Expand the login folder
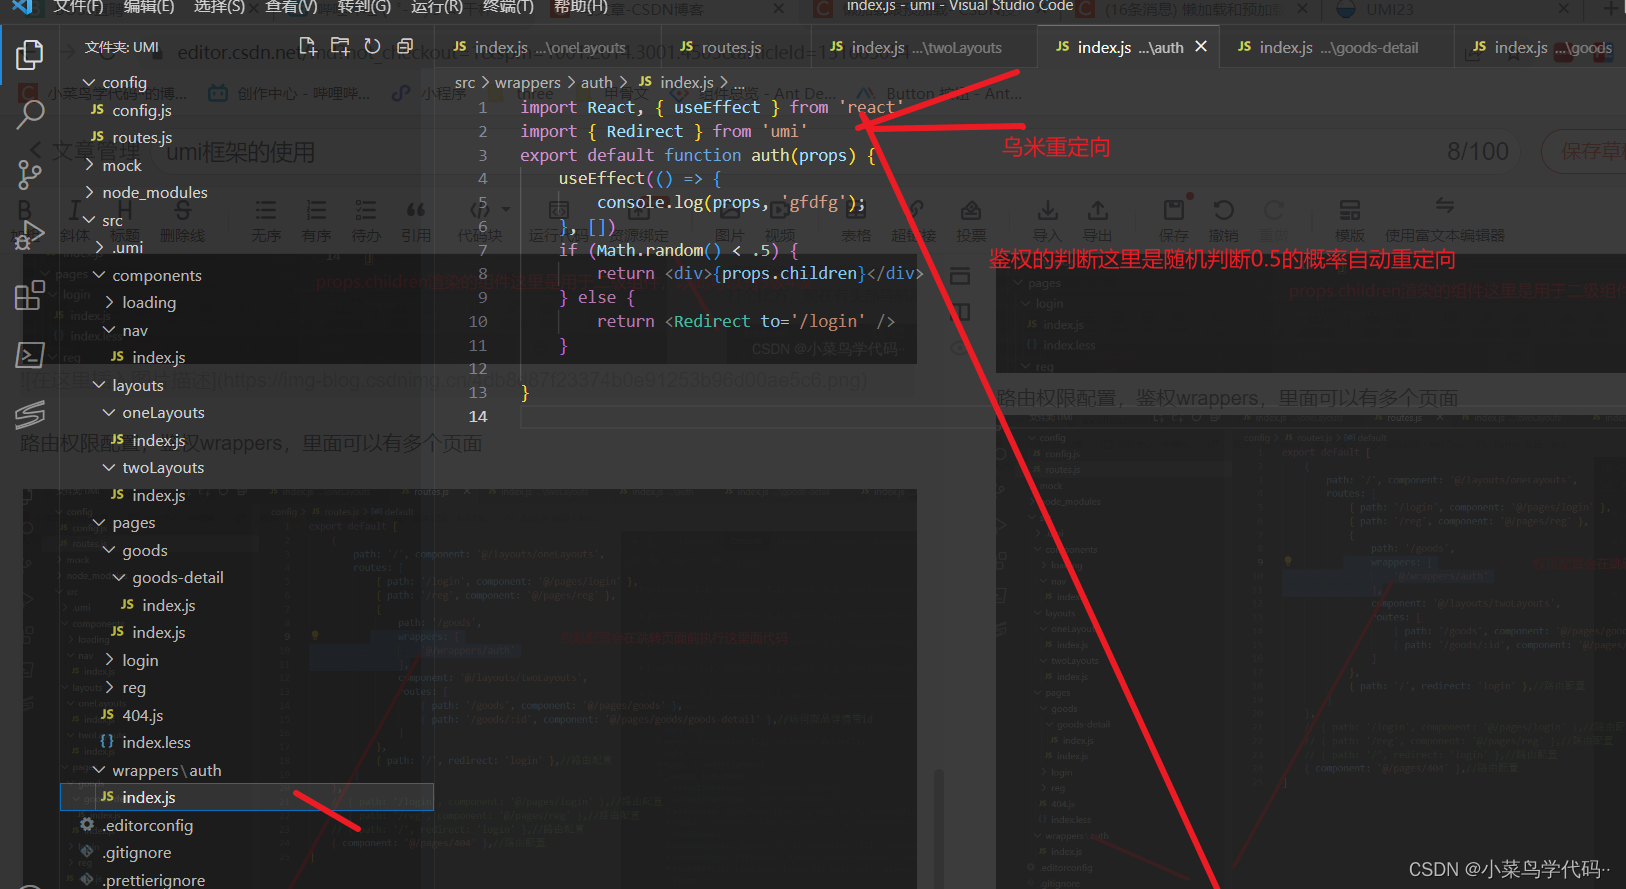The height and width of the screenshot is (889, 1626). (x=140, y=660)
